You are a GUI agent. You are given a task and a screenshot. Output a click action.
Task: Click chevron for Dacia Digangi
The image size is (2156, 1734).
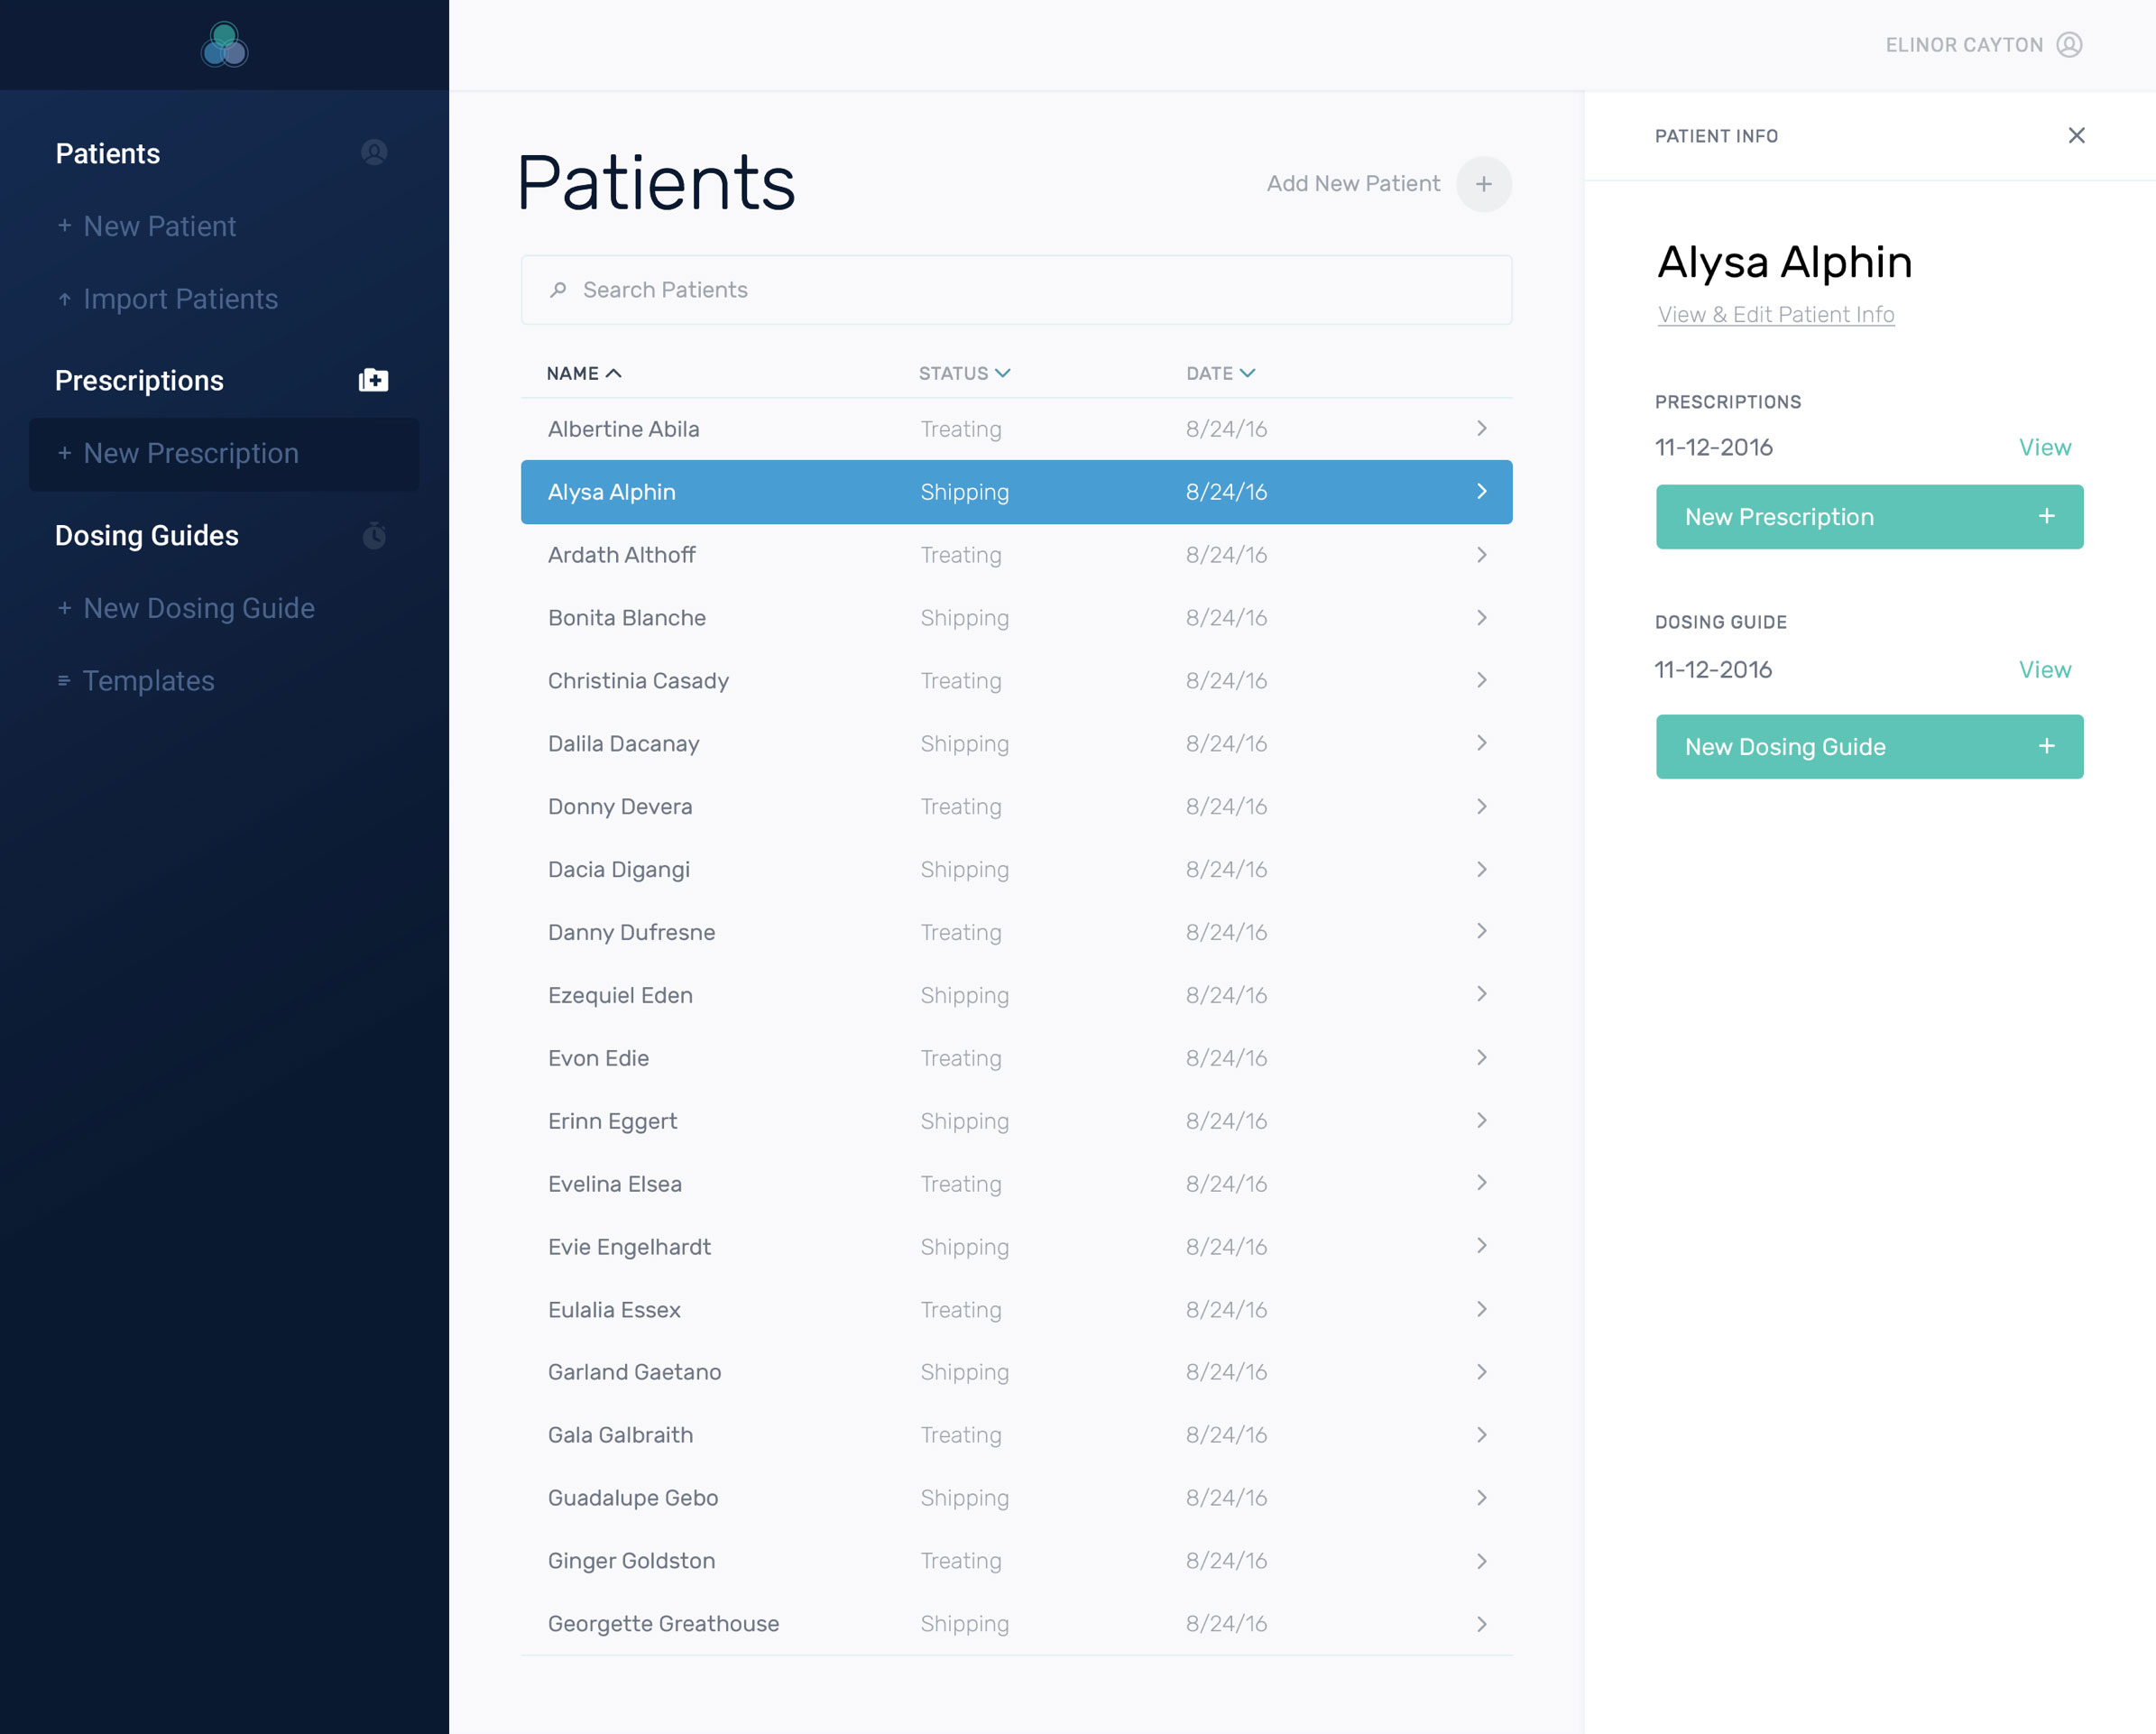(1481, 870)
